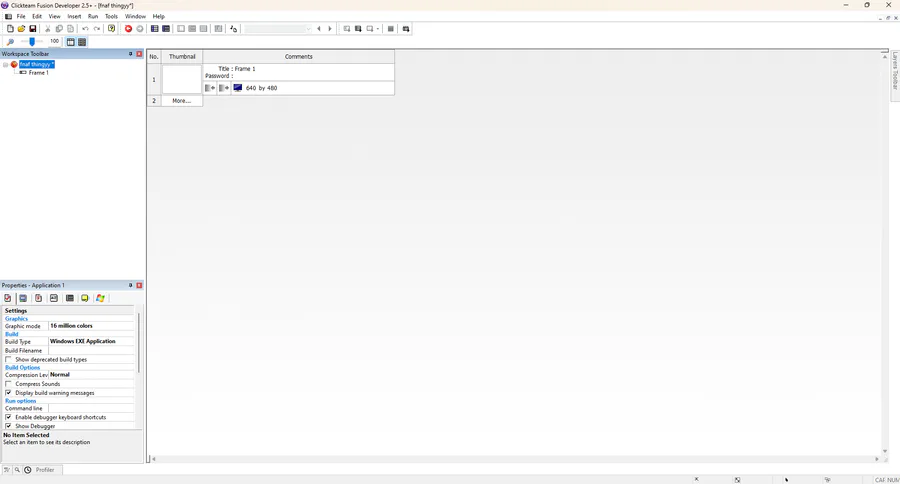Go to the next frame with right arrow
This screenshot has height=484, width=900.
click(x=330, y=29)
